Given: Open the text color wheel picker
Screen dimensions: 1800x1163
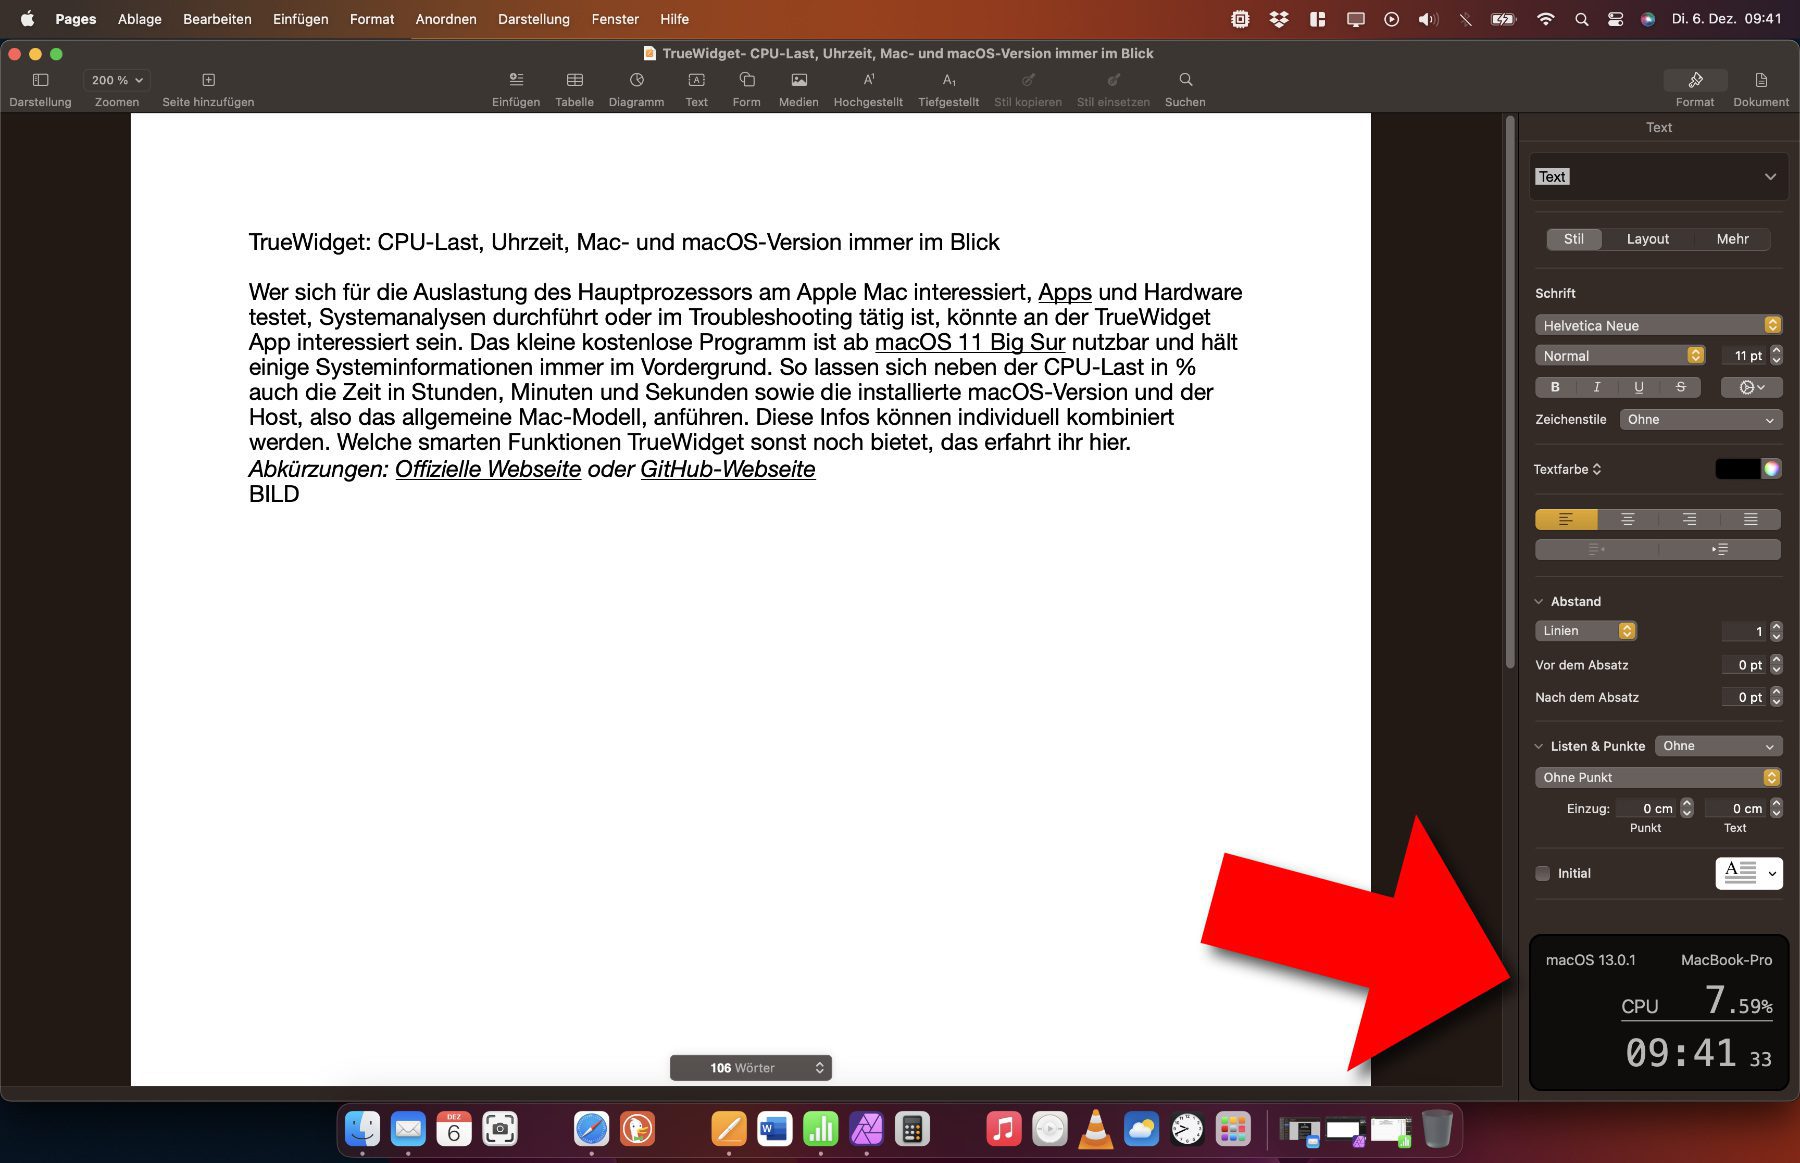Looking at the screenshot, I should pyautogui.click(x=1771, y=469).
